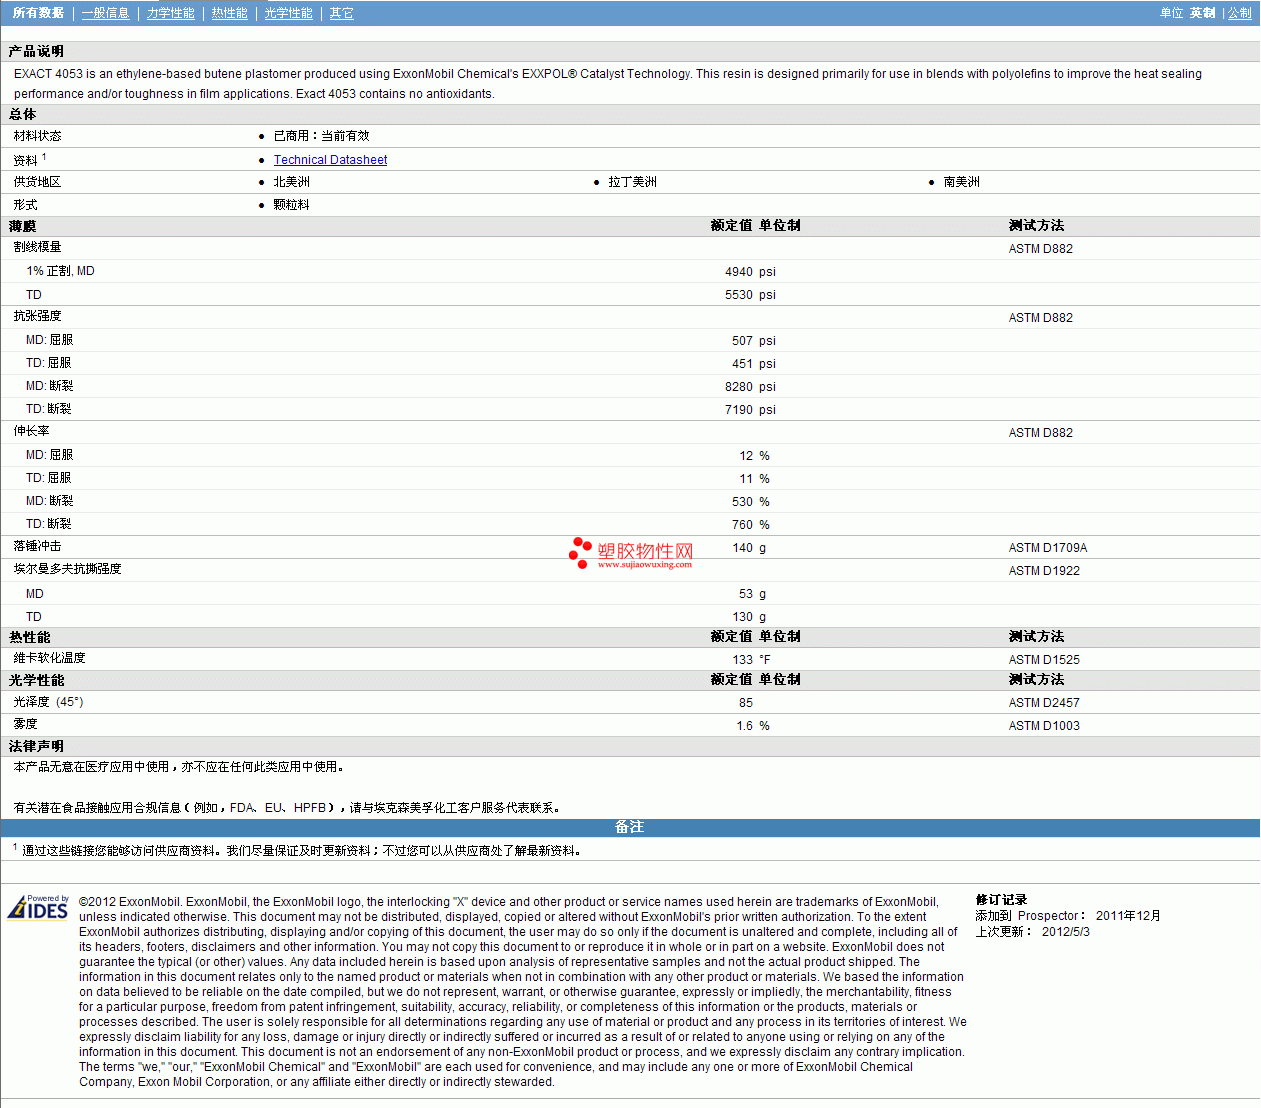Select the 所有数据 tab
The image size is (1261, 1108).
click(x=38, y=13)
